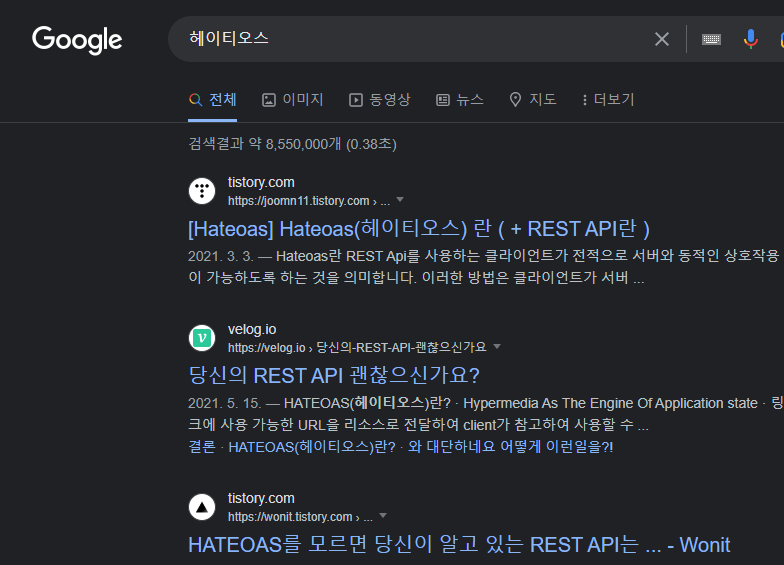Select the 전체 search tab
This screenshot has height=565, width=784.
pyautogui.click(x=212, y=100)
